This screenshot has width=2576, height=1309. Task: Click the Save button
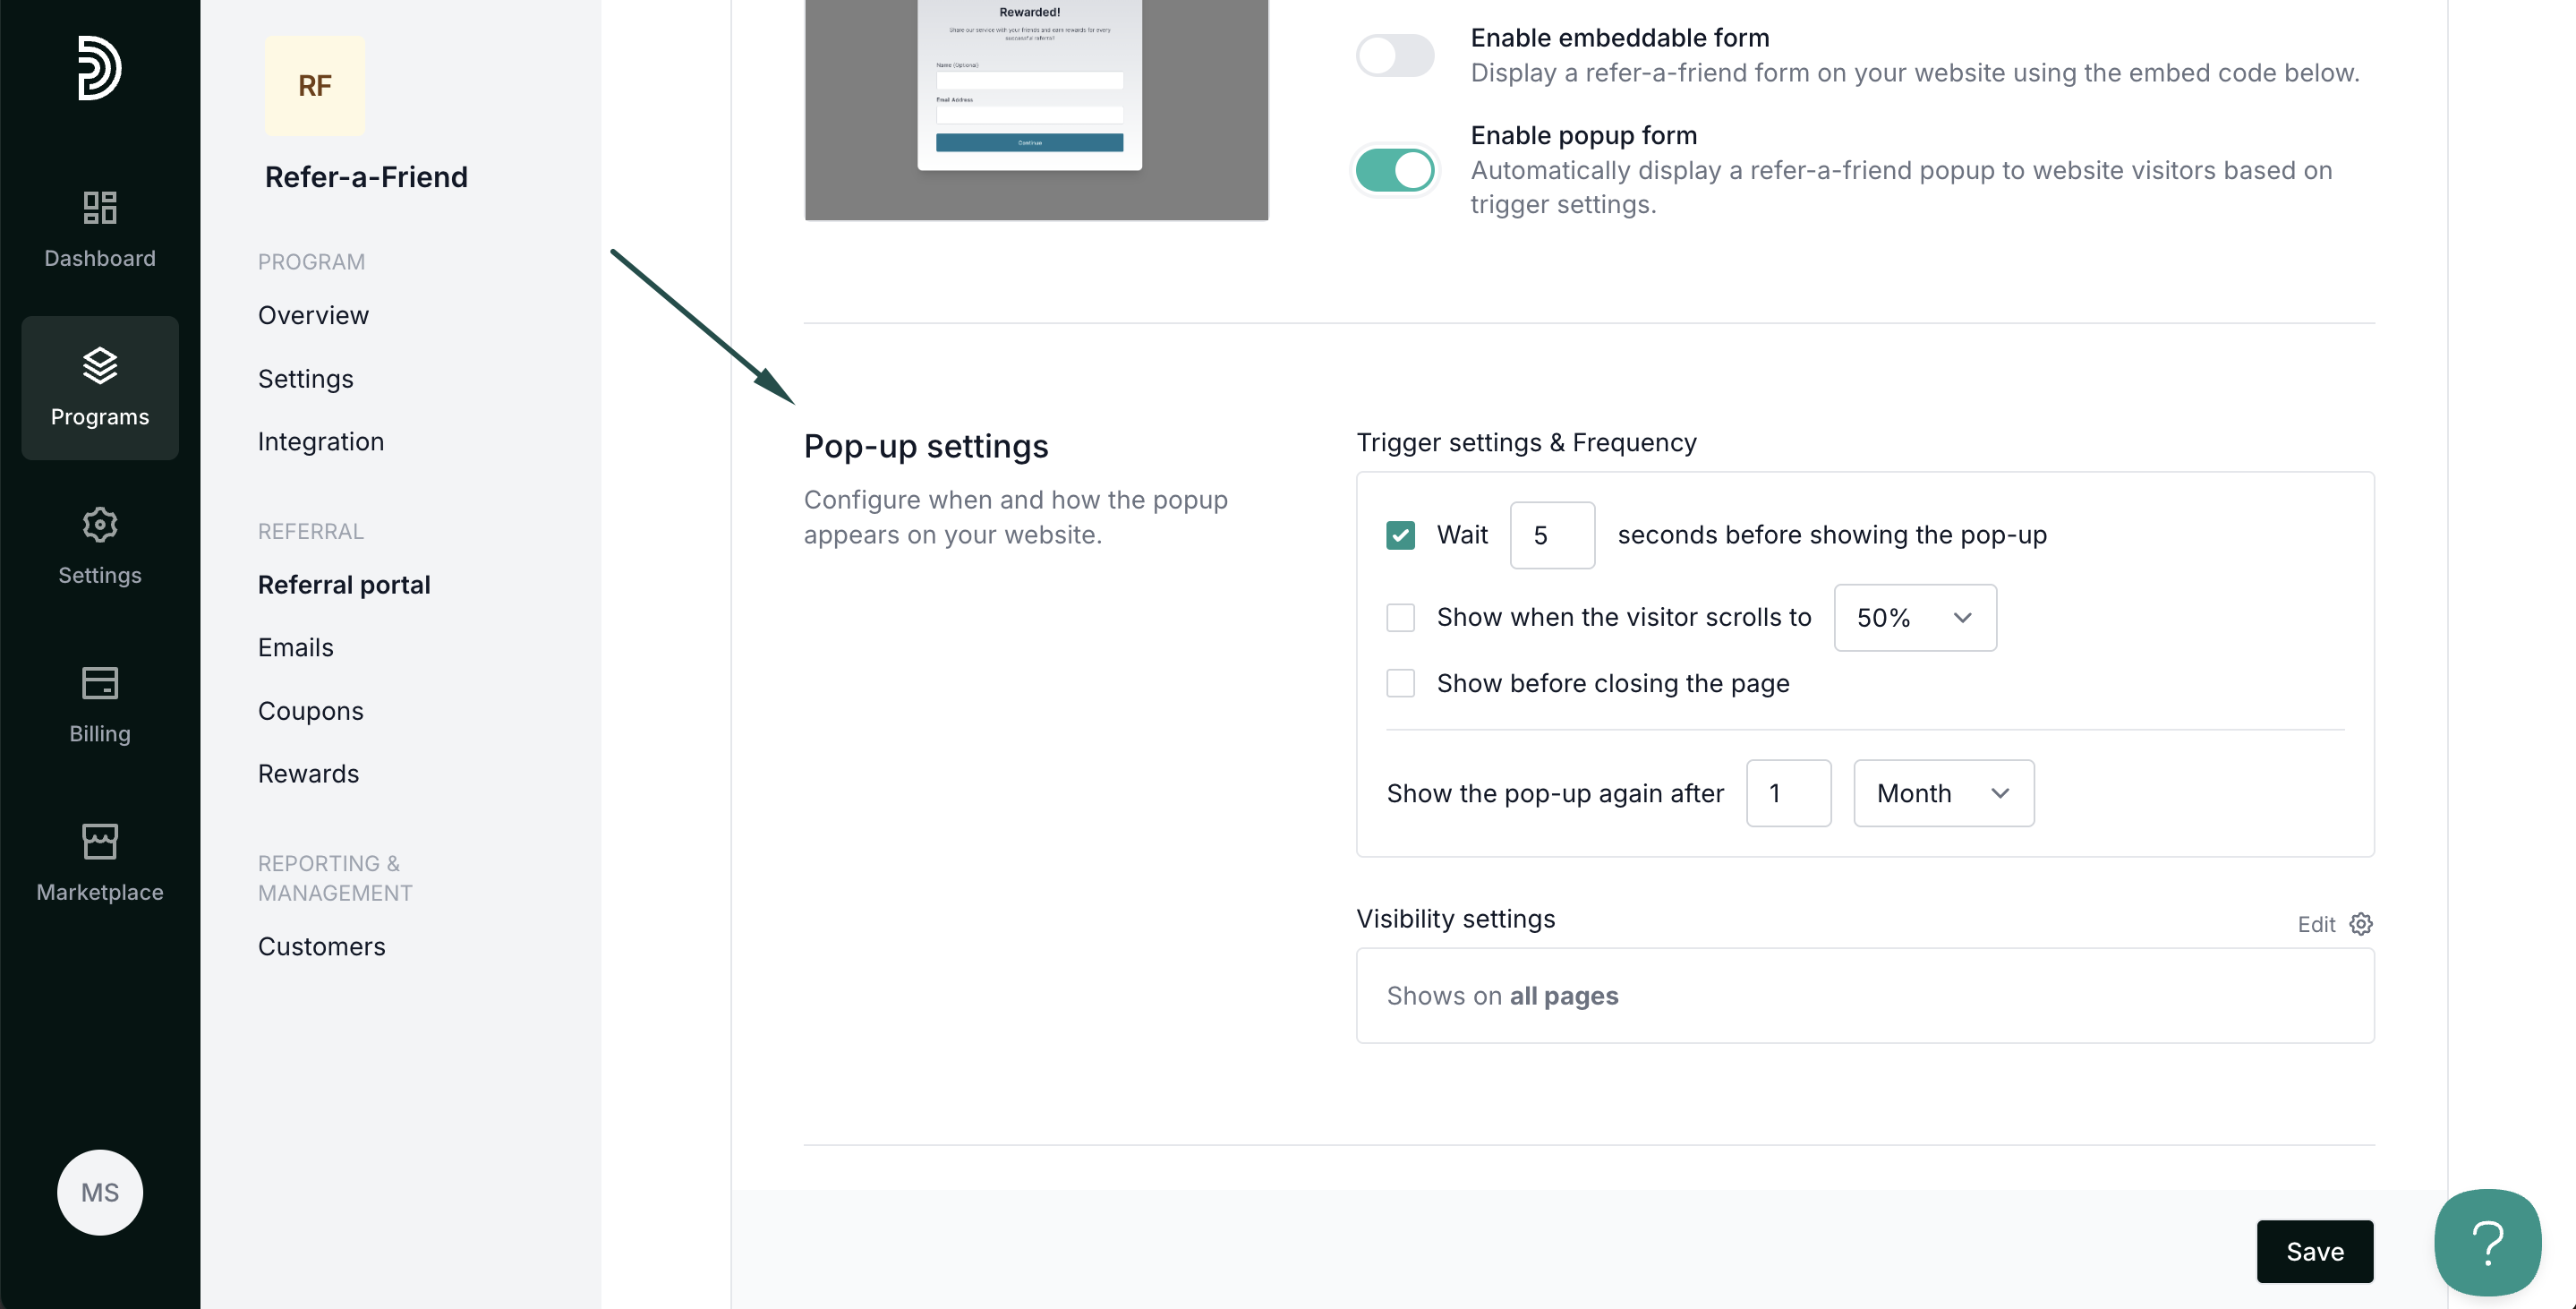(x=2314, y=1251)
